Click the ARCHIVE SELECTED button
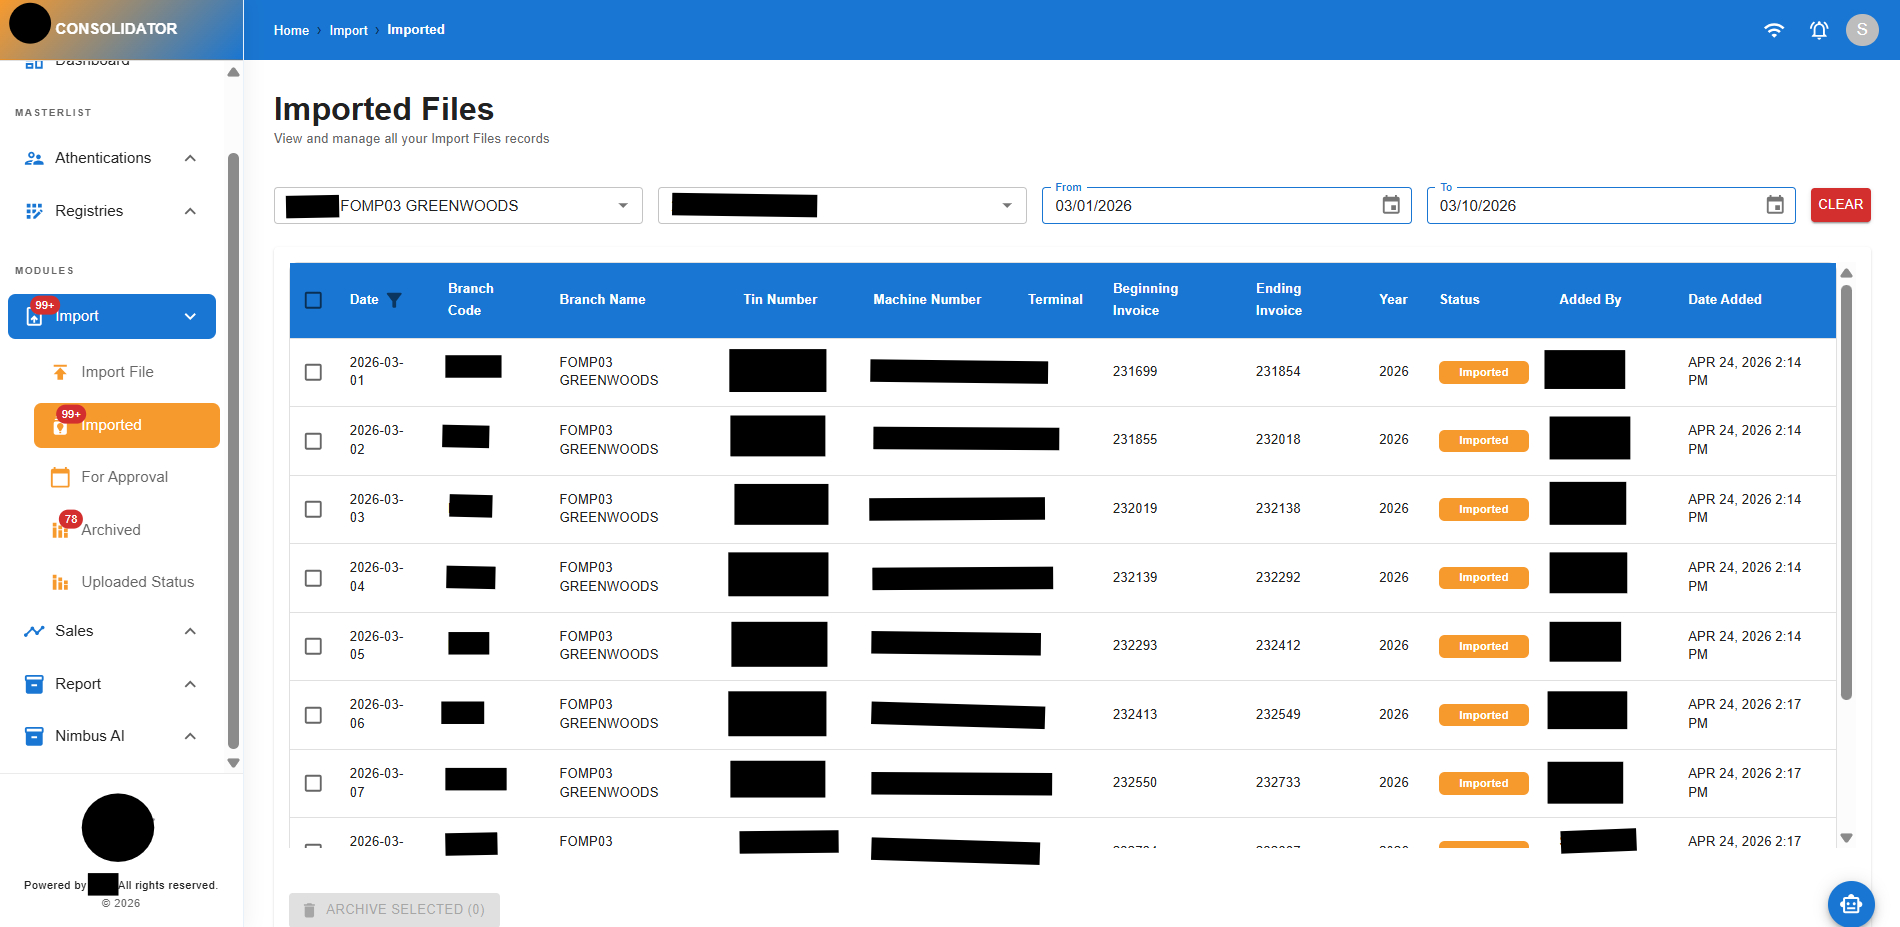Screen dimensions: 1900x927 [394, 909]
